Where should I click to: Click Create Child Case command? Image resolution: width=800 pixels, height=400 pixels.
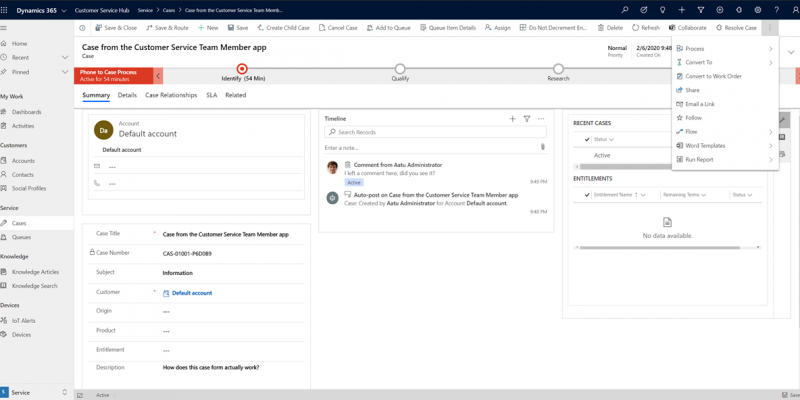(x=284, y=28)
